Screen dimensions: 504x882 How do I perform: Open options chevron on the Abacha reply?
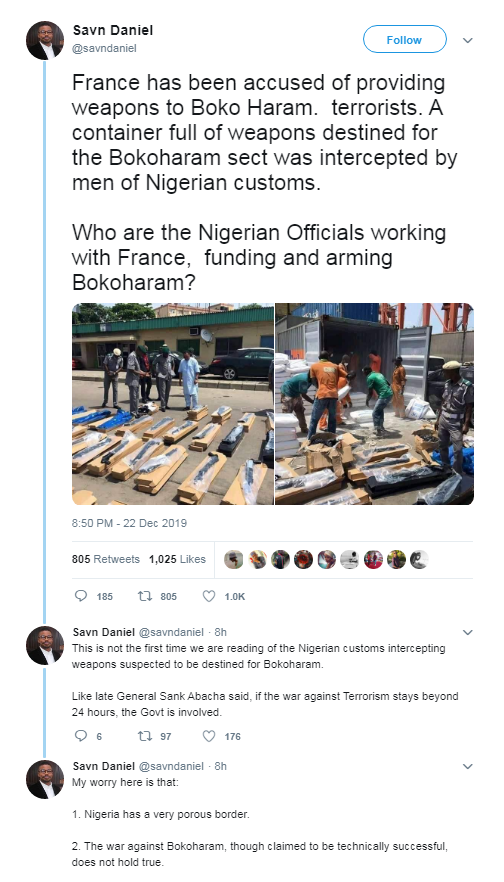tap(467, 632)
